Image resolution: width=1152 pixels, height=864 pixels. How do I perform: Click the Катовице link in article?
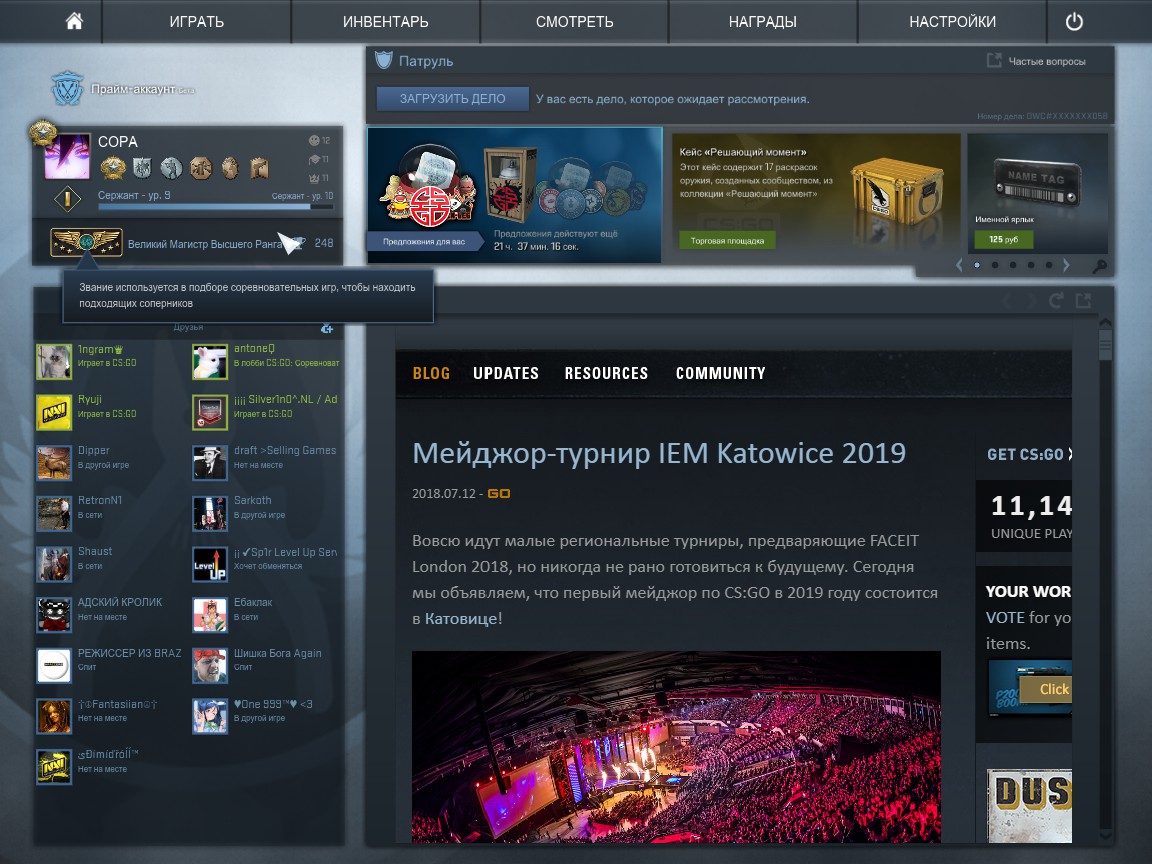pos(461,619)
